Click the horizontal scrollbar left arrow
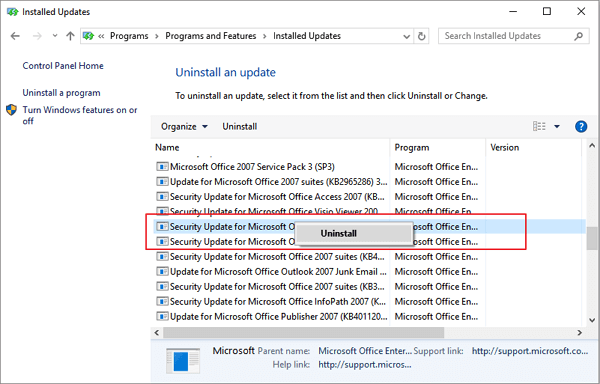 pyautogui.click(x=157, y=333)
